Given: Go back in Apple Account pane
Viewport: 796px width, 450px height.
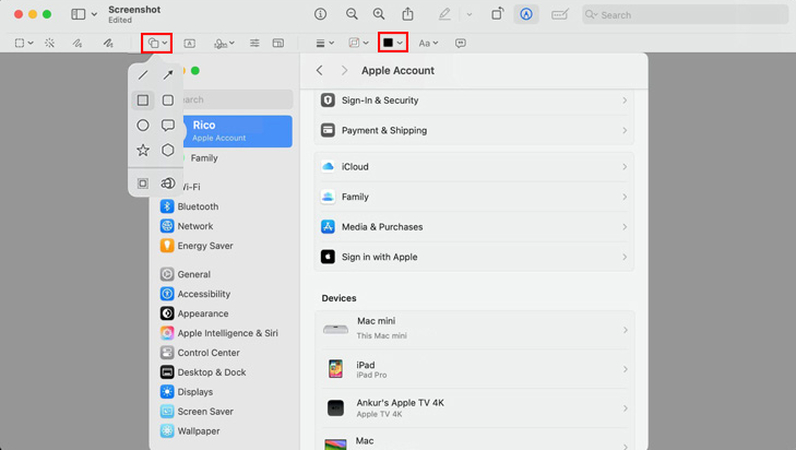Looking at the screenshot, I should click(x=319, y=71).
